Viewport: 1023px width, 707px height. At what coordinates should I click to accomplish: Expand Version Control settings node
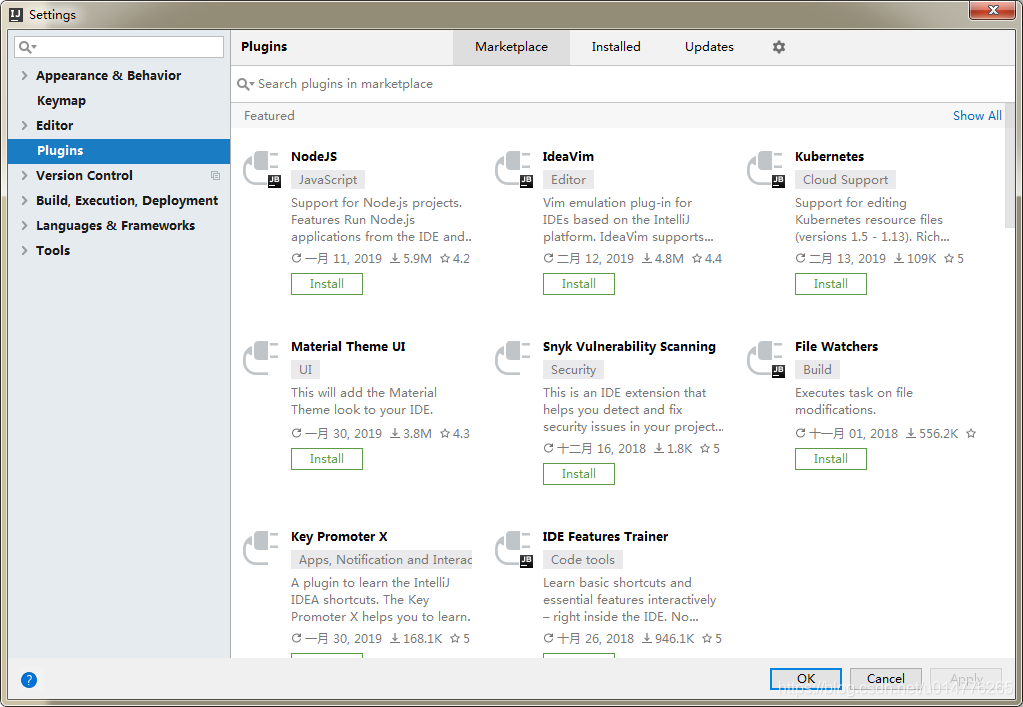tap(24, 175)
